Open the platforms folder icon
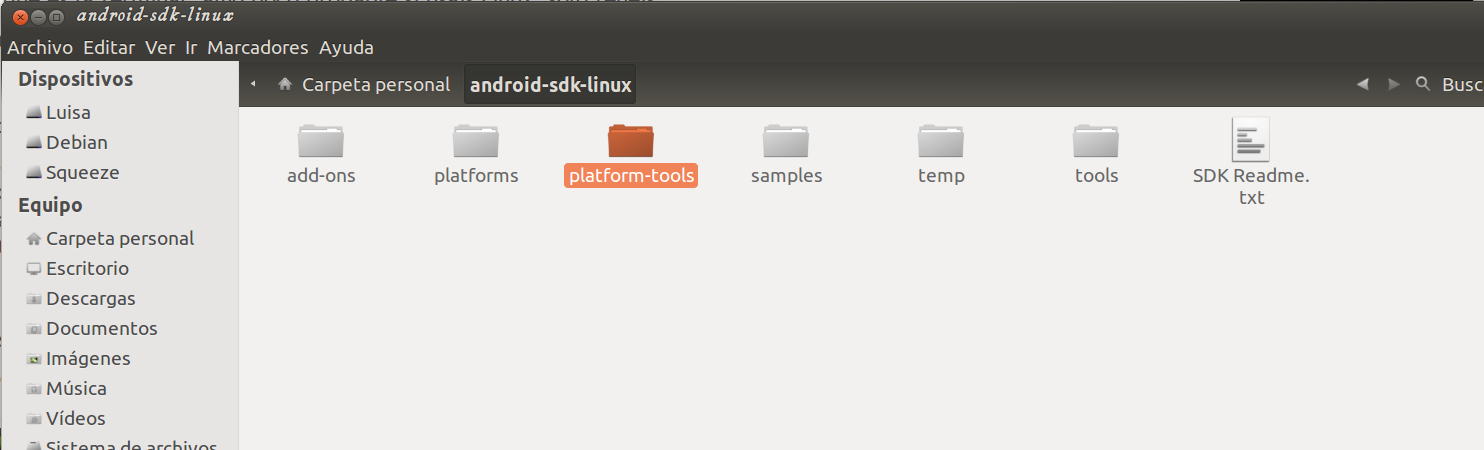1484x450 pixels. pos(476,142)
